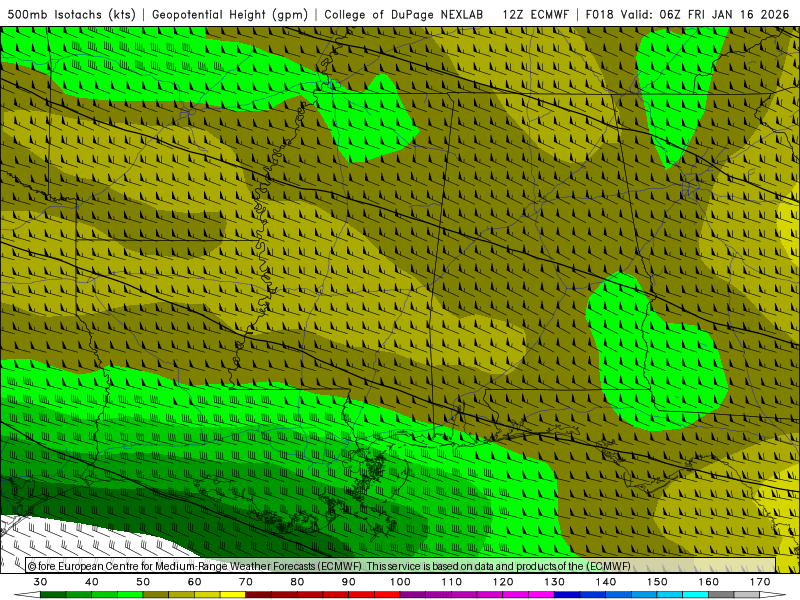Click the '170' legend value

coord(760,582)
